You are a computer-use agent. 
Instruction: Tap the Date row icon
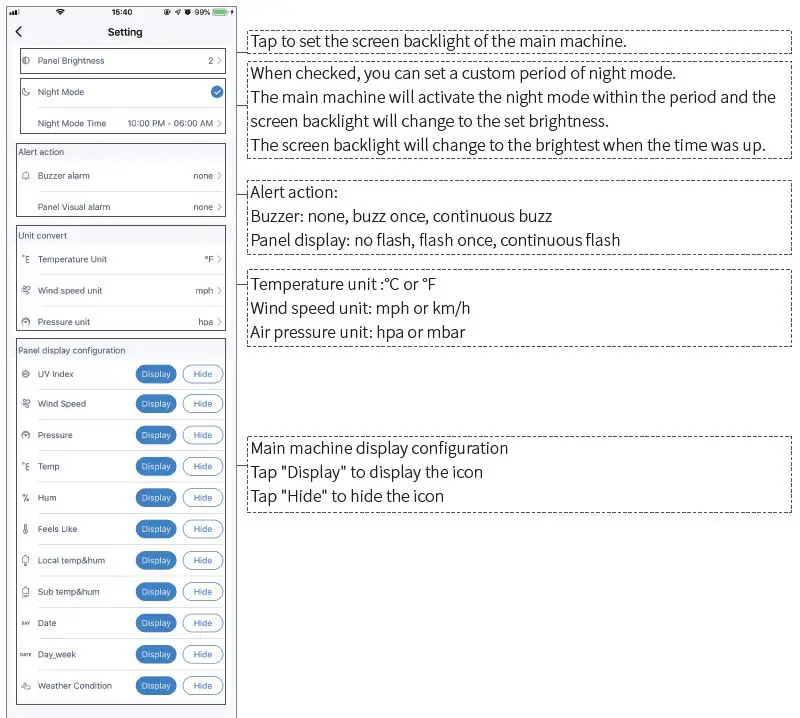click(26, 623)
